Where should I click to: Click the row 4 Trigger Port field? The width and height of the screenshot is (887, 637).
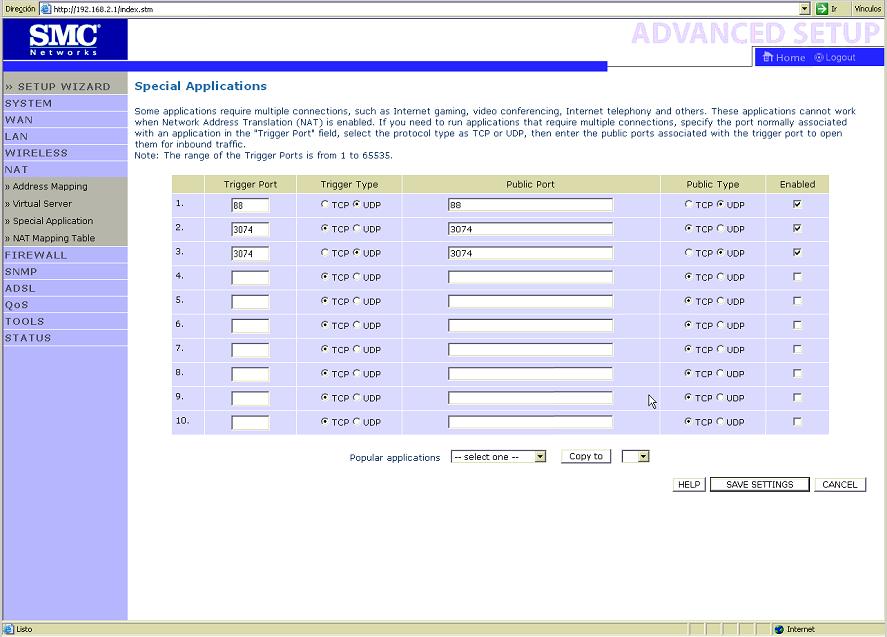click(250, 277)
